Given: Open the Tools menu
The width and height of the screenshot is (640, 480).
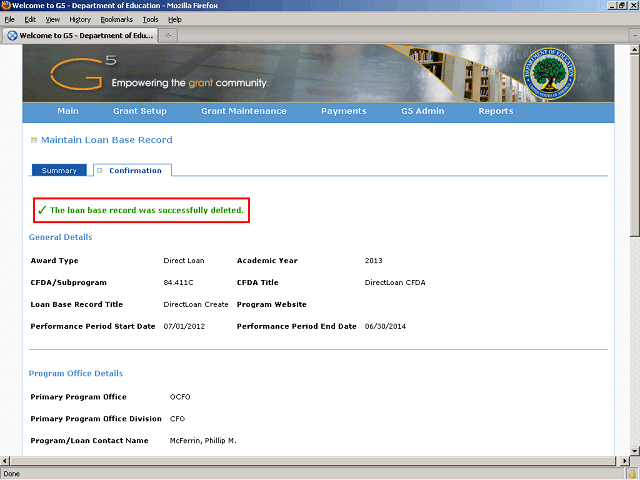Looking at the screenshot, I should pos(150,20).
